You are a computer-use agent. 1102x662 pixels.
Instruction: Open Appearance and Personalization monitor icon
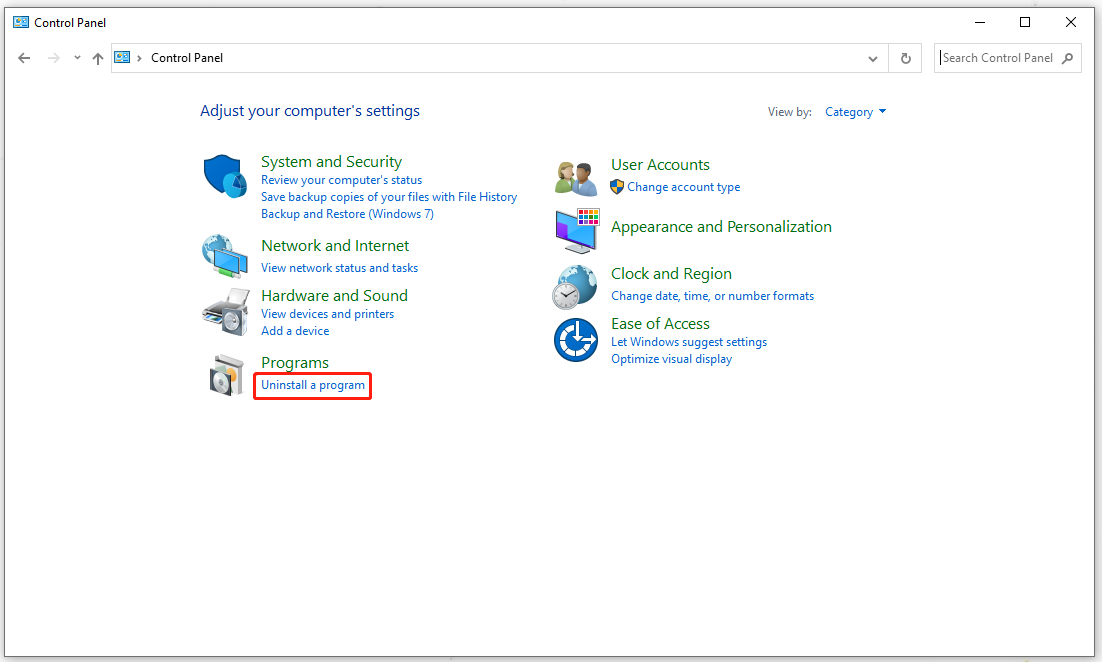[577, 231]
